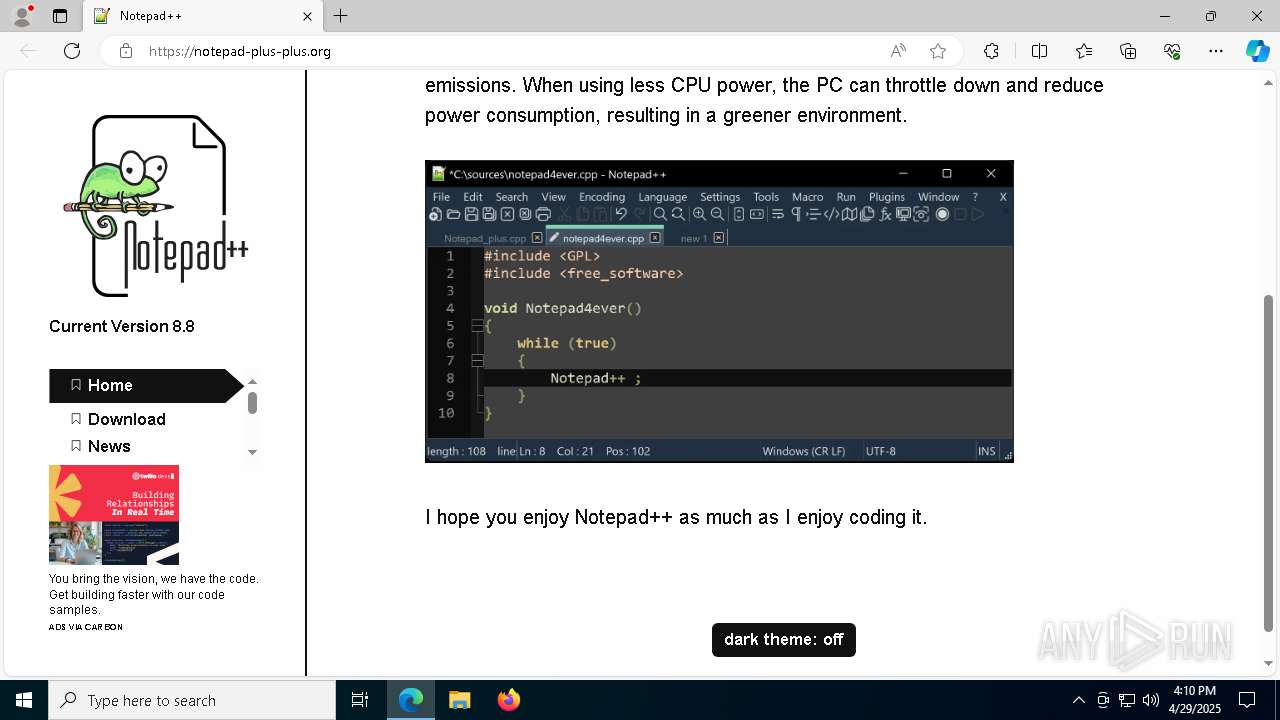Refresh the current page

tap(72, 51)
